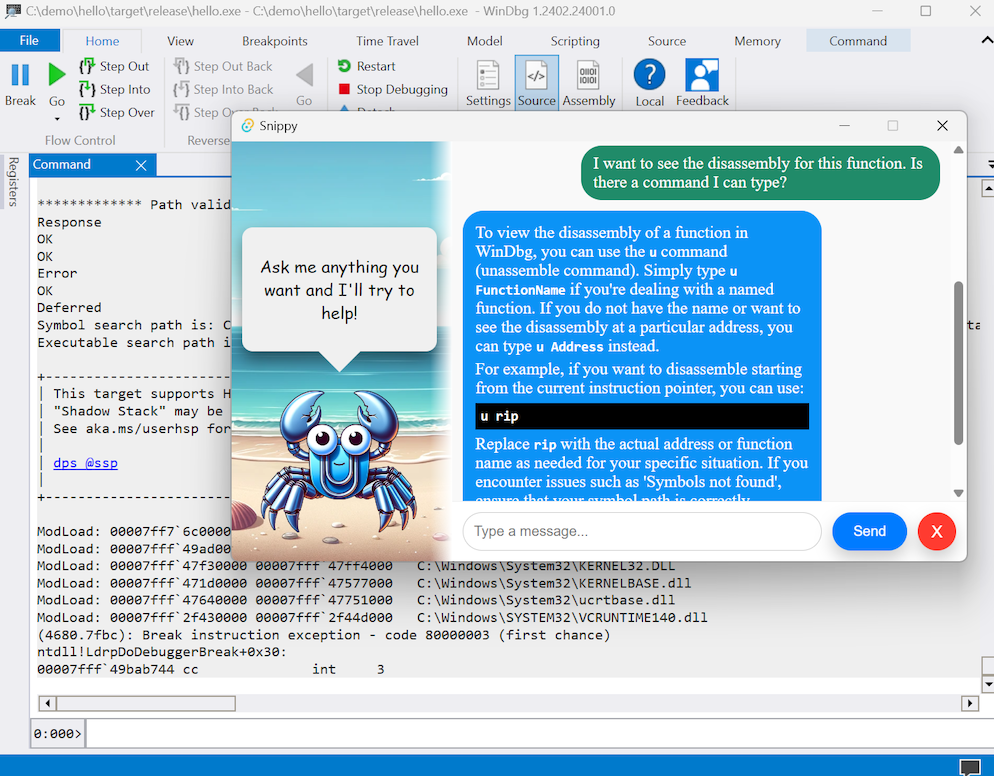Click command window vertical scroll down arrow
This screenshot has height=776, width=994.
click(988, 684)
